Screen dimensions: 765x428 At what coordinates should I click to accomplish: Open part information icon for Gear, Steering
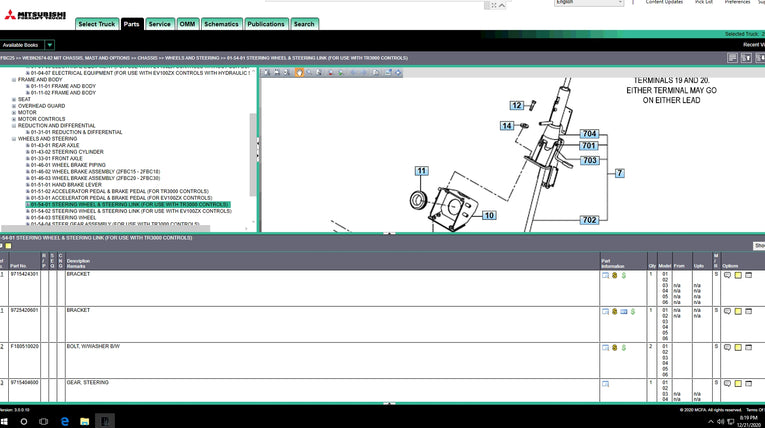[605, 383]
